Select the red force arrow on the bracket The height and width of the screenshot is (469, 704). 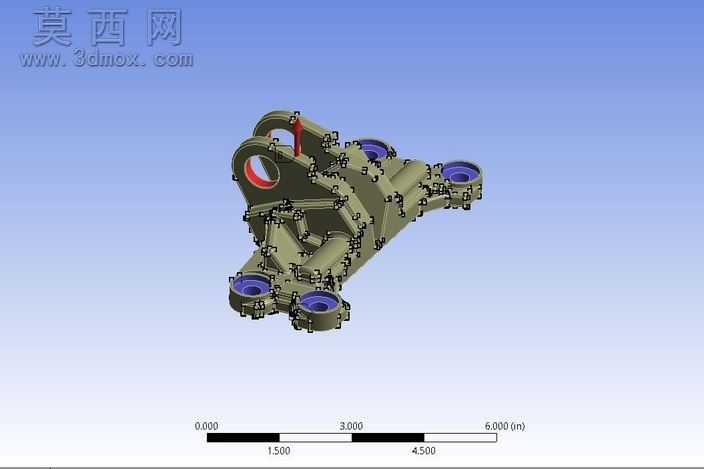[x=297, y=137]
